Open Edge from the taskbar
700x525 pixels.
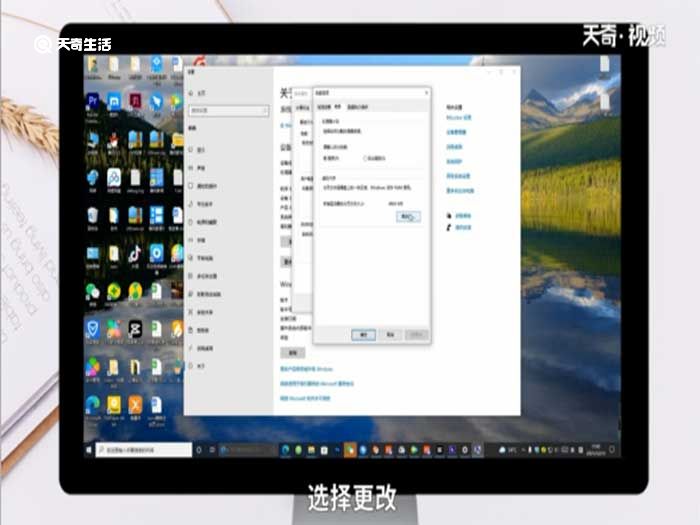[x=286, y=450]
